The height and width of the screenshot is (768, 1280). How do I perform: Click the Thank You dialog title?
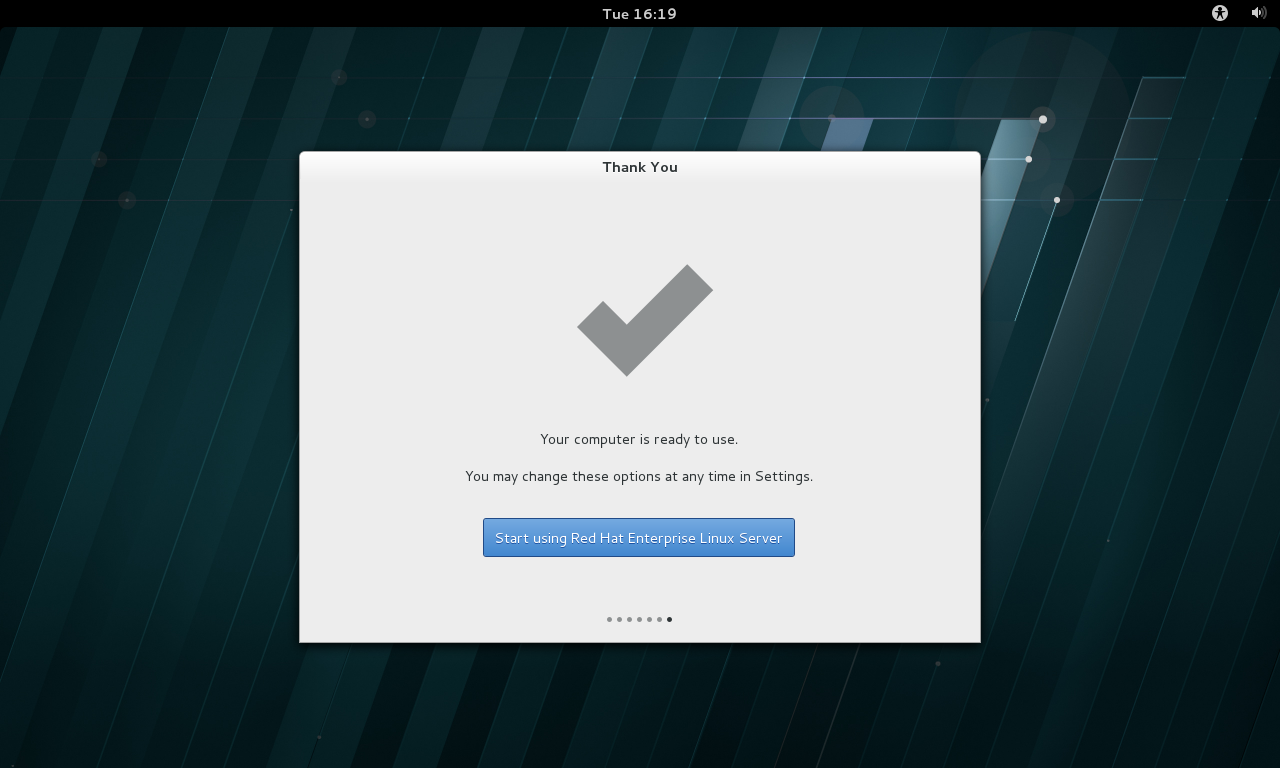pyautogui.click(x=639, y=167)
